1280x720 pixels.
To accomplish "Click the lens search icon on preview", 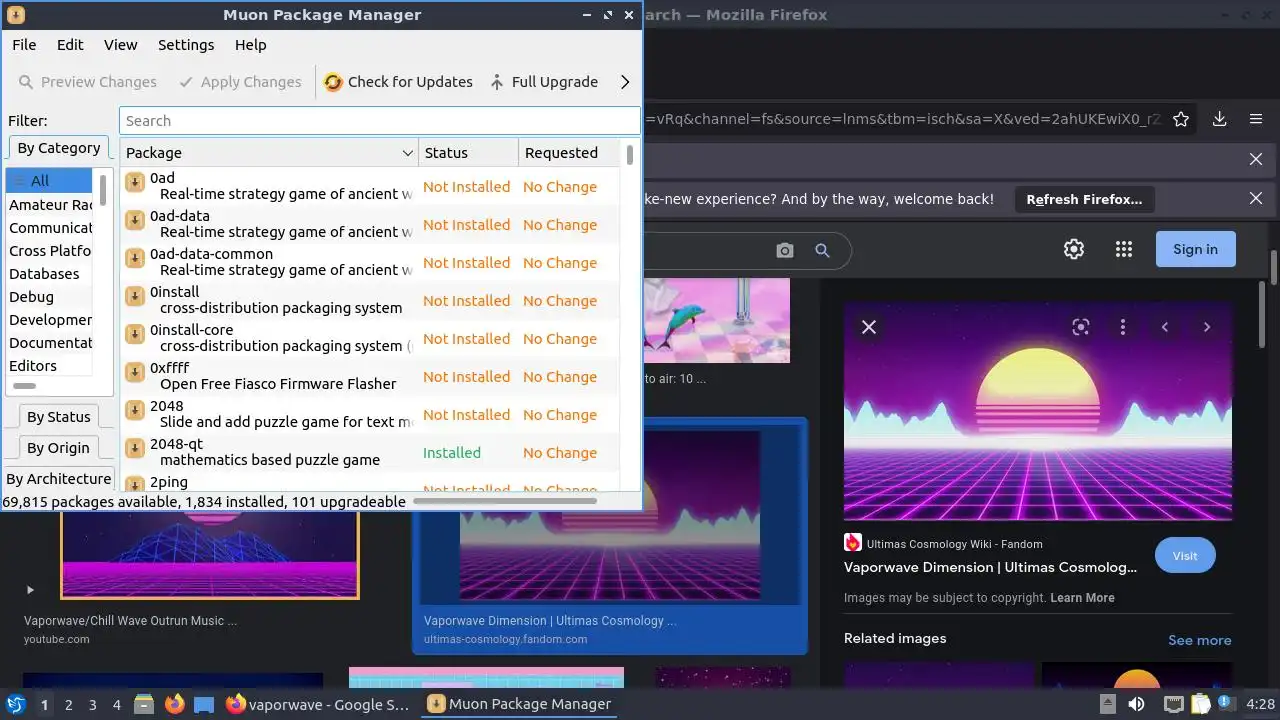I will [1080, 327].
